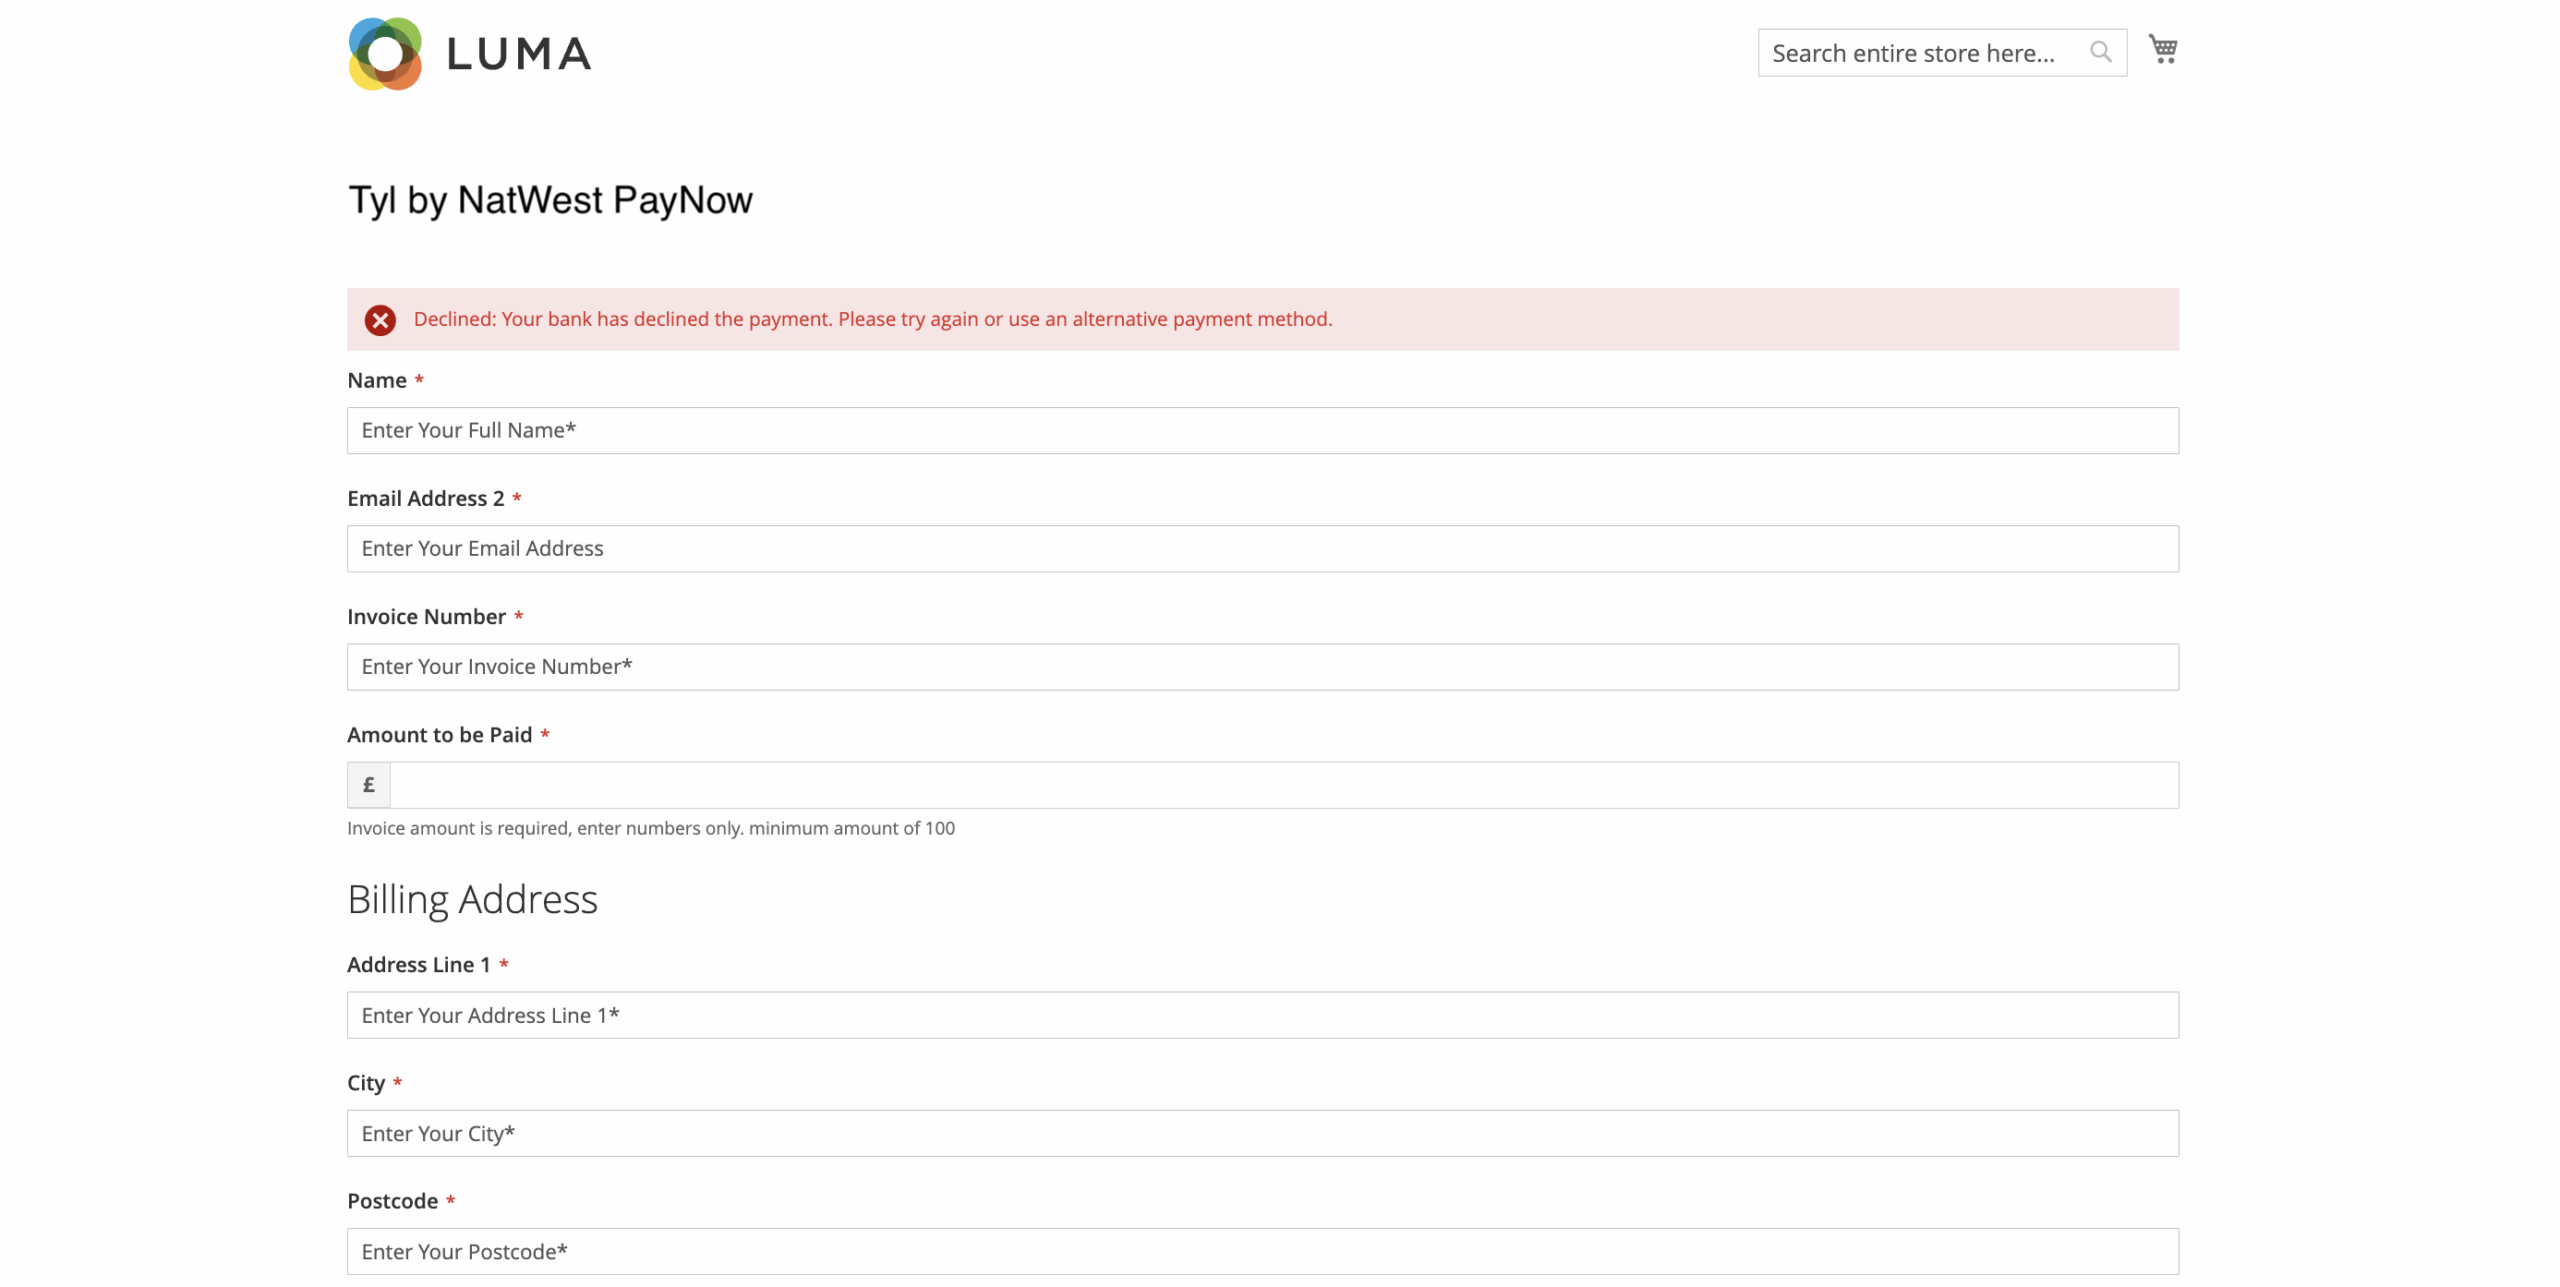Click the red error cross icon
Image resolution: width=2560 pixels, height=1287 pixels.
point(380,320)
